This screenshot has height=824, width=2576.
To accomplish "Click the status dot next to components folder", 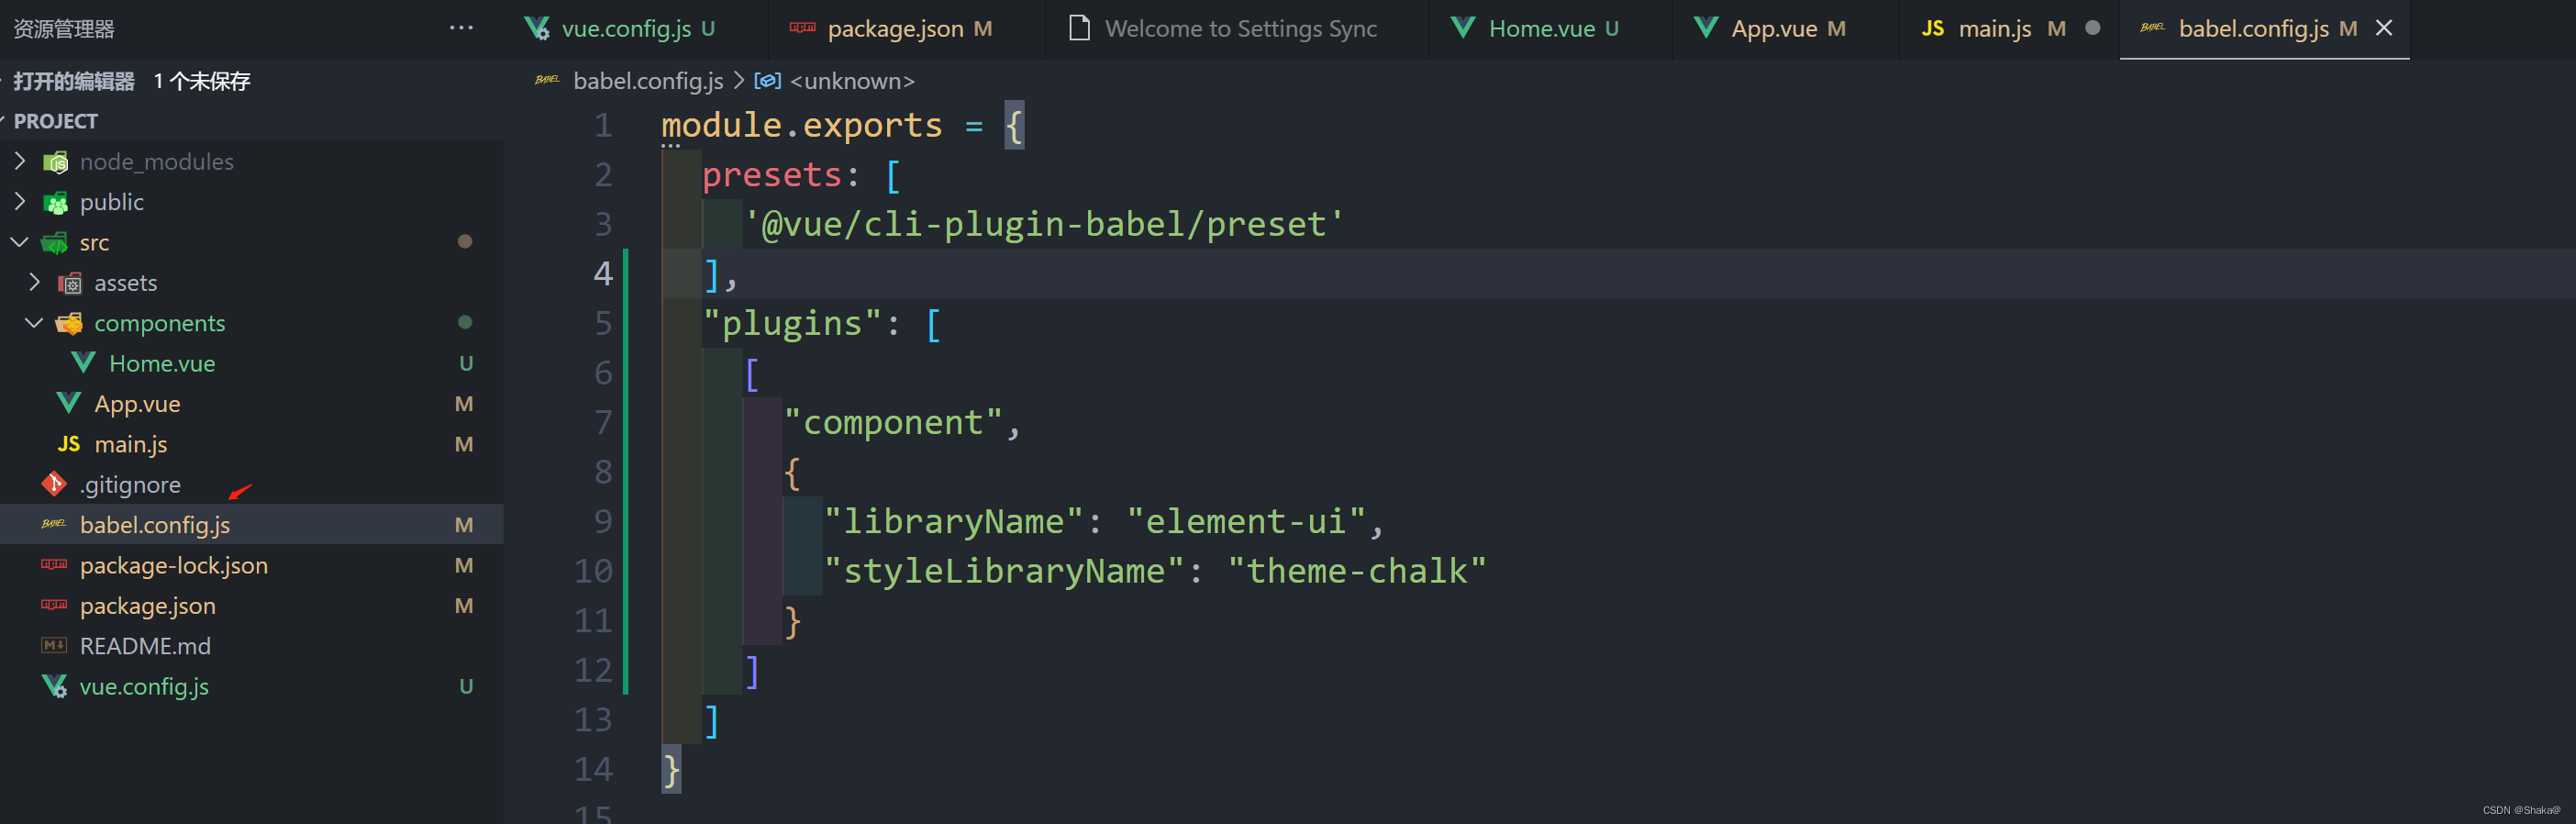I will tap(464, 322).
